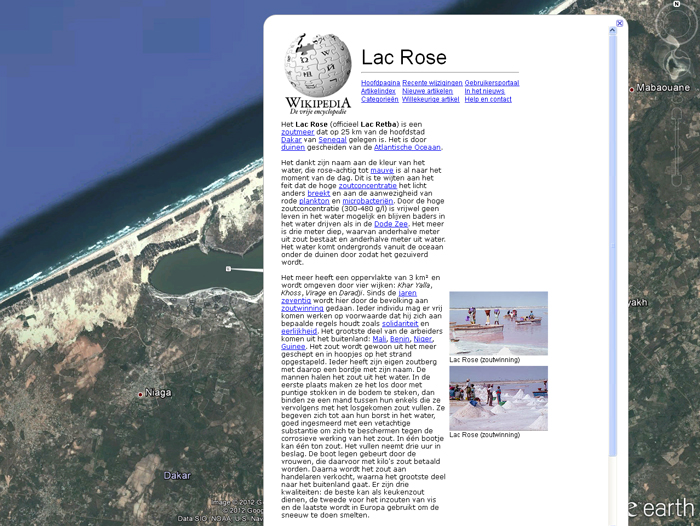
Task: Click the scroll-up arrow in the balloon
Action: pyautogui.click(x=612, y=30)
